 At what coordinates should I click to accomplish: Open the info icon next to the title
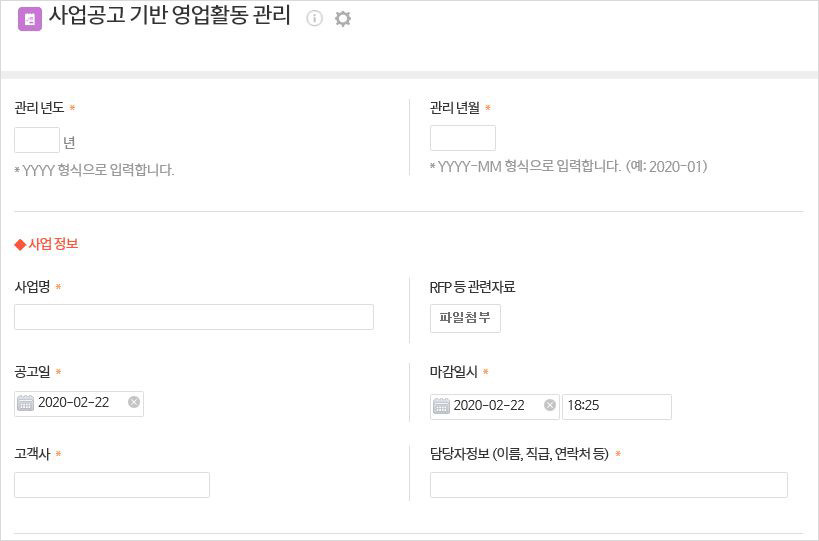[x=314, y=18]
